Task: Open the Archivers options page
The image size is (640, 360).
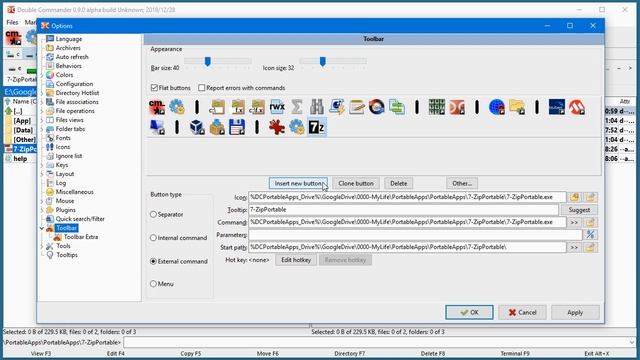Action: click(x=68, y=48)
